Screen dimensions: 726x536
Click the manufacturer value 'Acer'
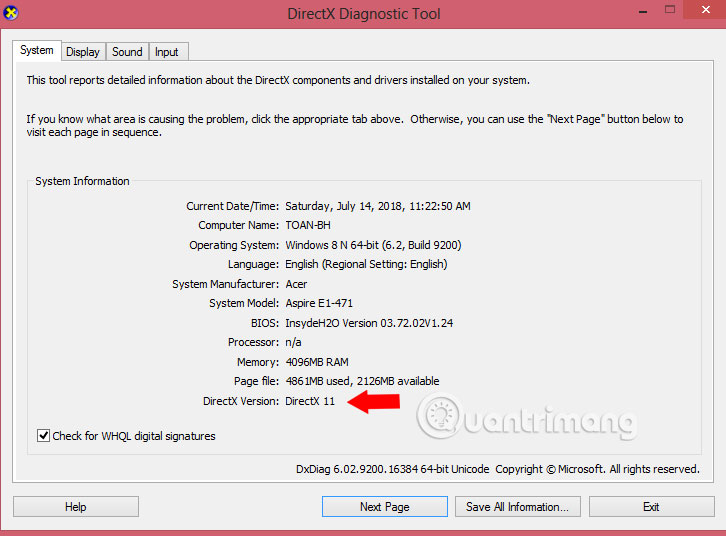(296, 284)
